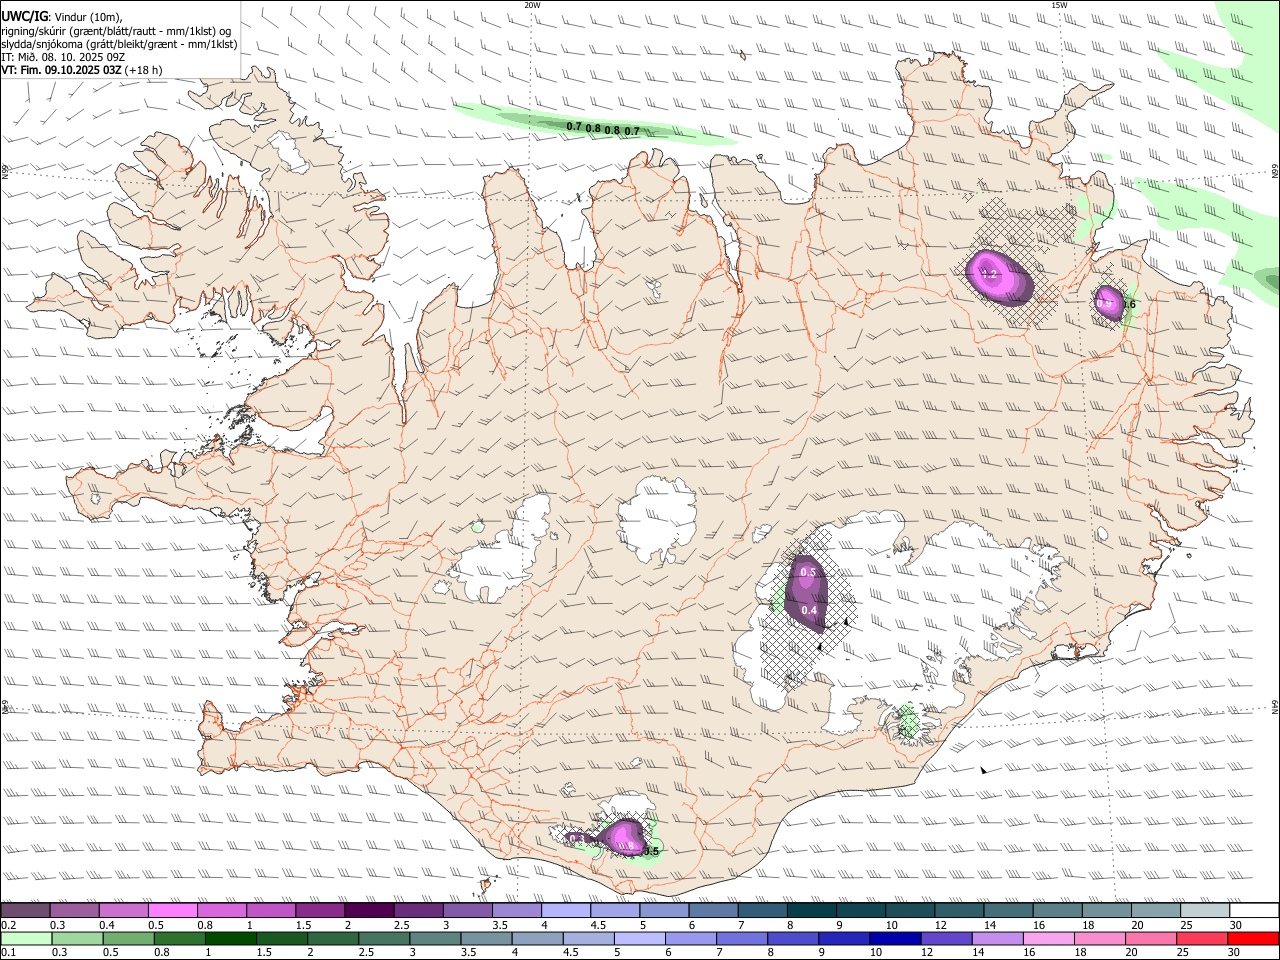Pick the violet 12 swatch in the lower legend row
This screenshot has height=960, width=1280.
coord(944,939)
